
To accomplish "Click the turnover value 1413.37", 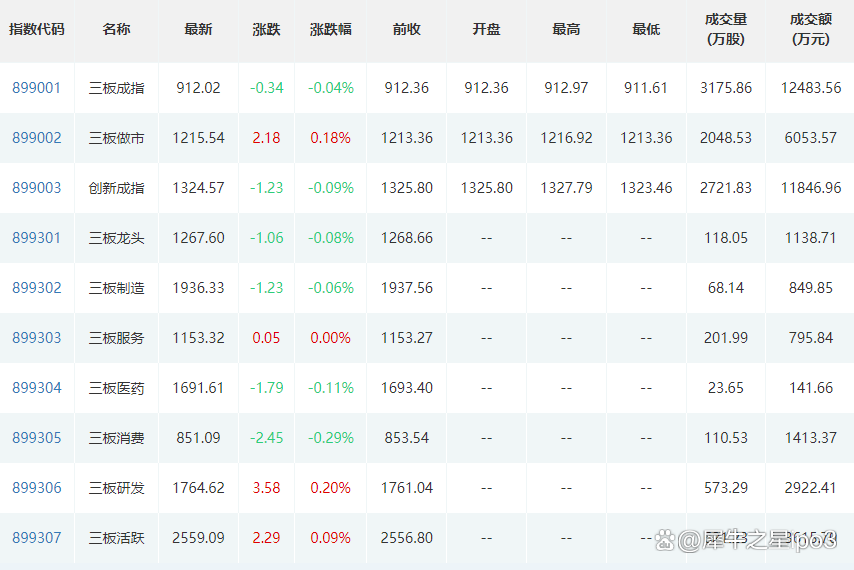I will (810, 438).
